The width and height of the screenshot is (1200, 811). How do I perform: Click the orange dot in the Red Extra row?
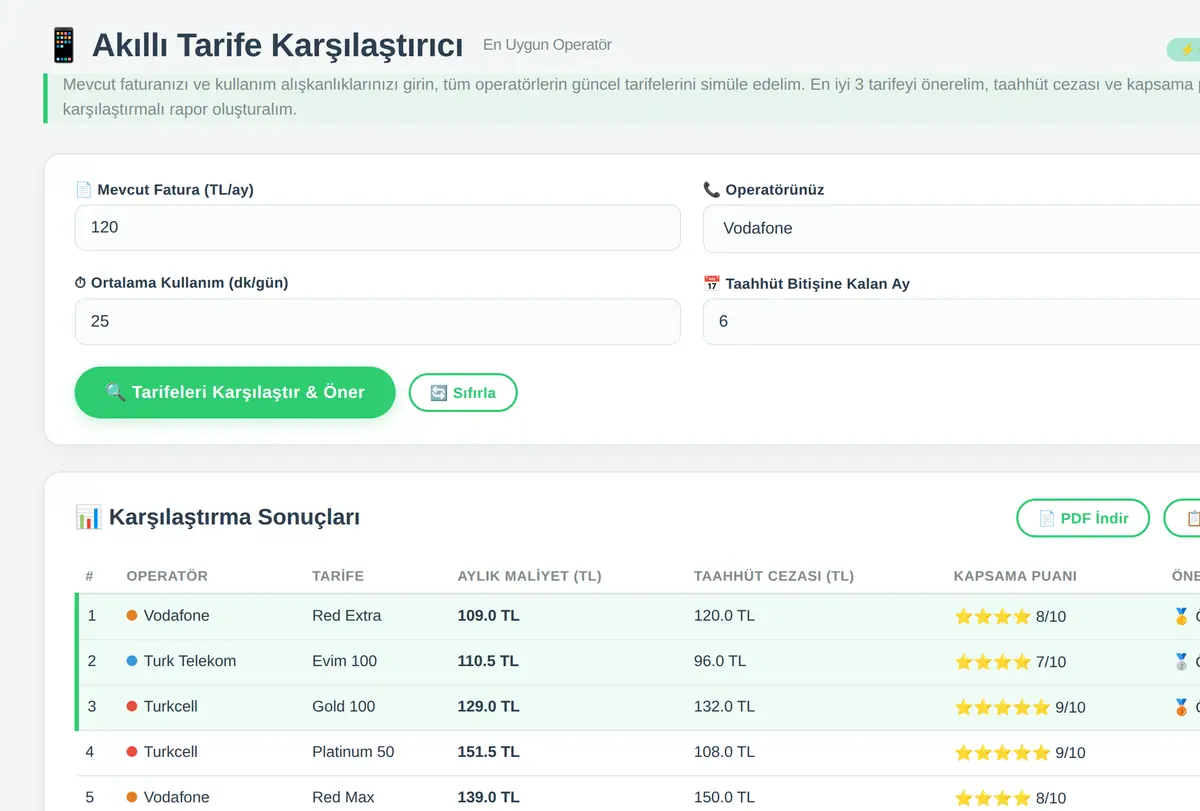[x=132, y=616]
